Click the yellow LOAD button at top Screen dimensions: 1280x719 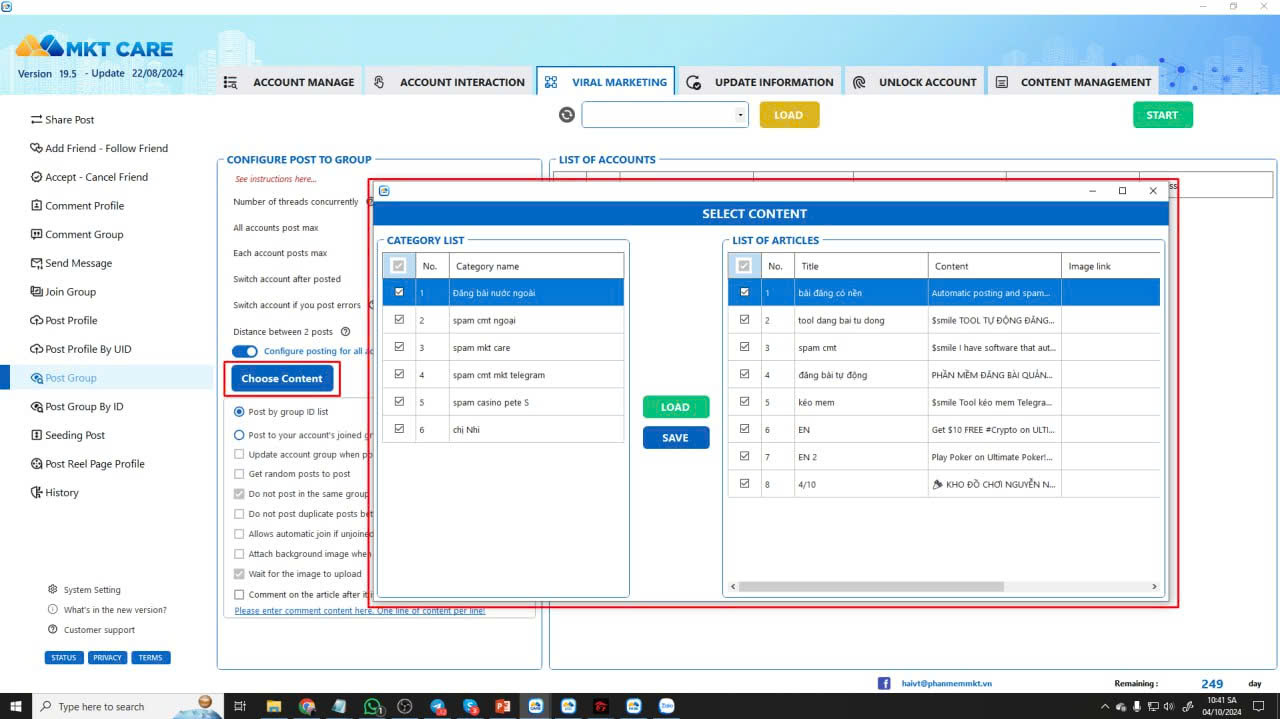[789, 115]
